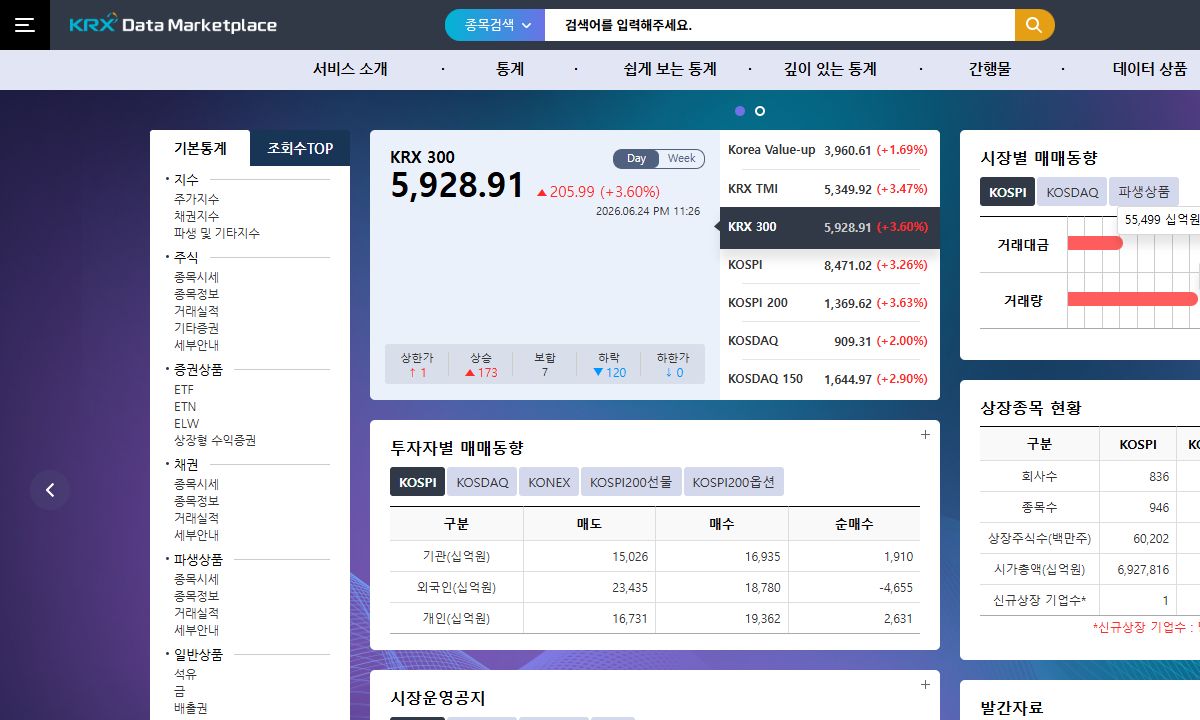1200x720 pixels.
Task: Select the KOSPI 200 index row
Action: (x=828, y=303)
